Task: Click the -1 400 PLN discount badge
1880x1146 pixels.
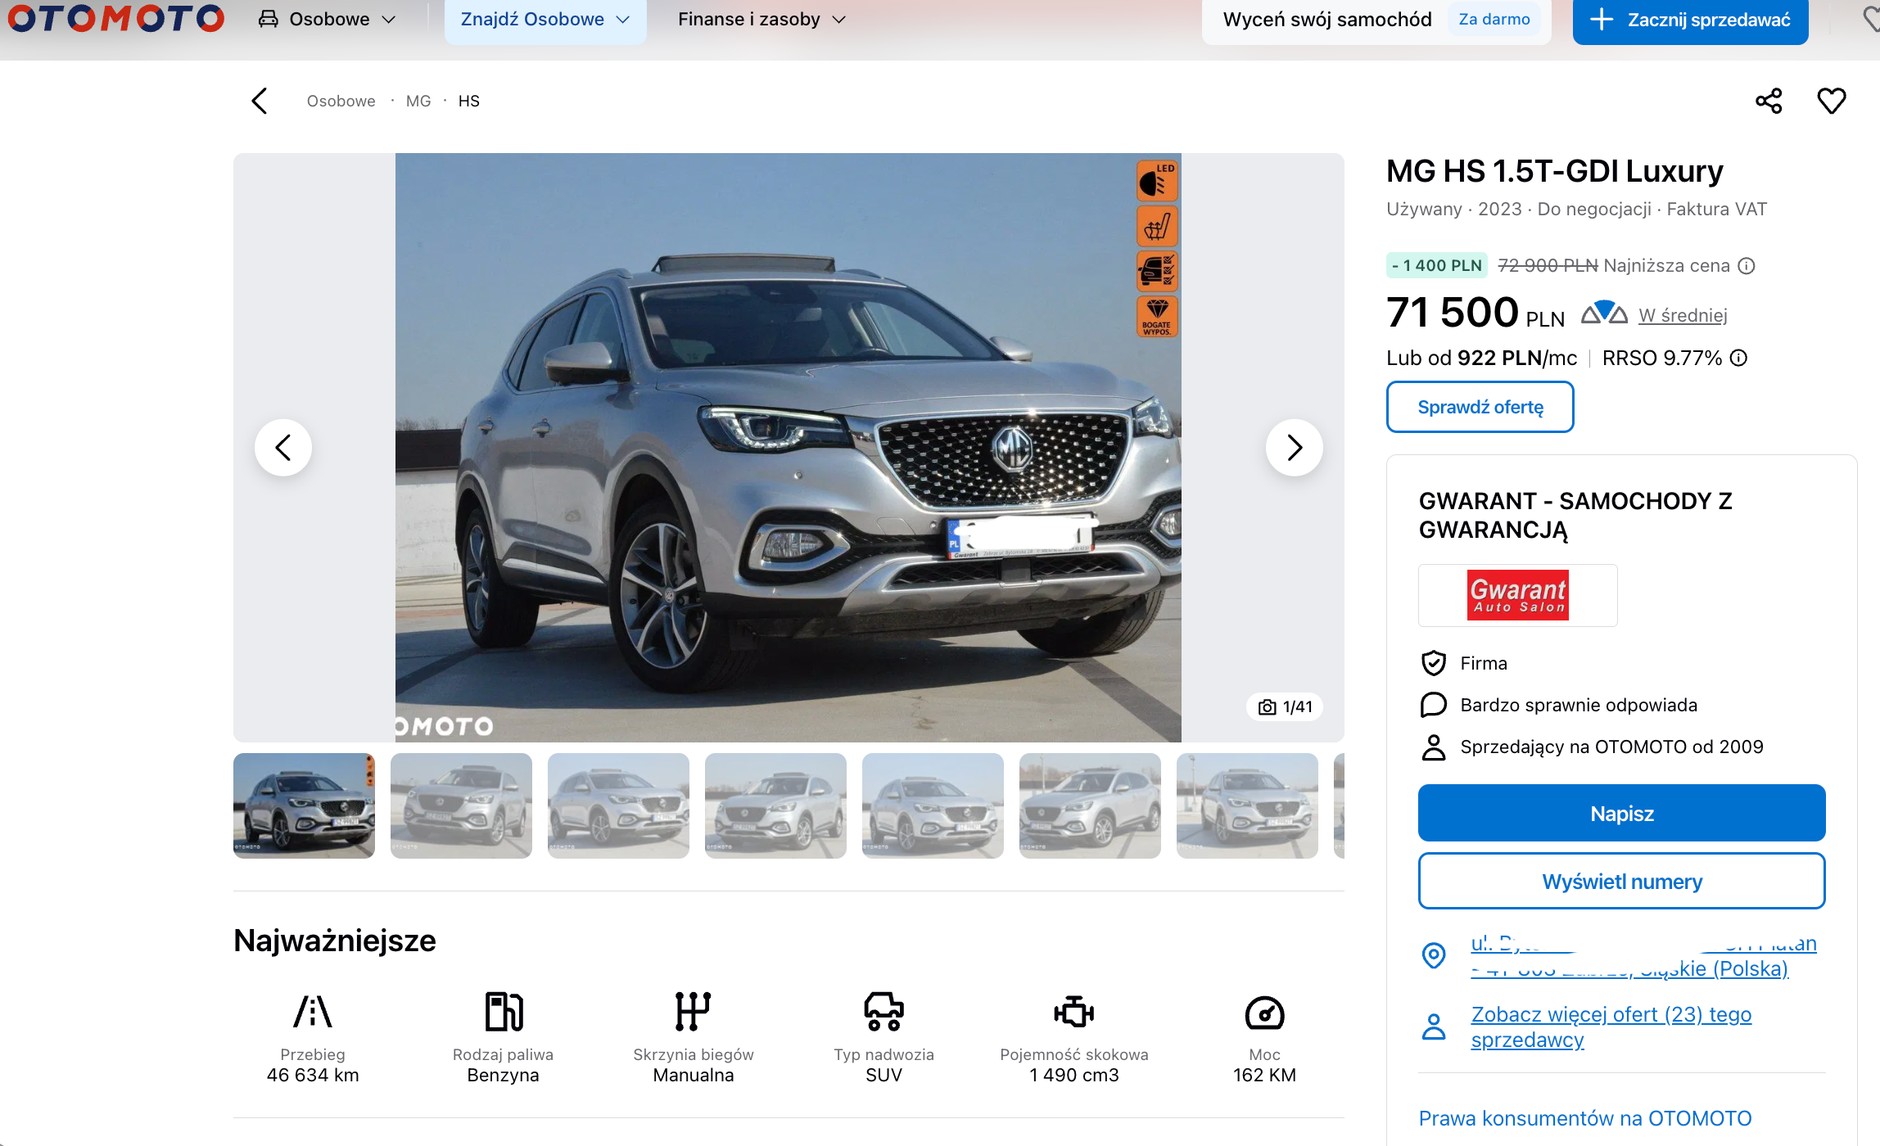Action: tap(1437, 265)
